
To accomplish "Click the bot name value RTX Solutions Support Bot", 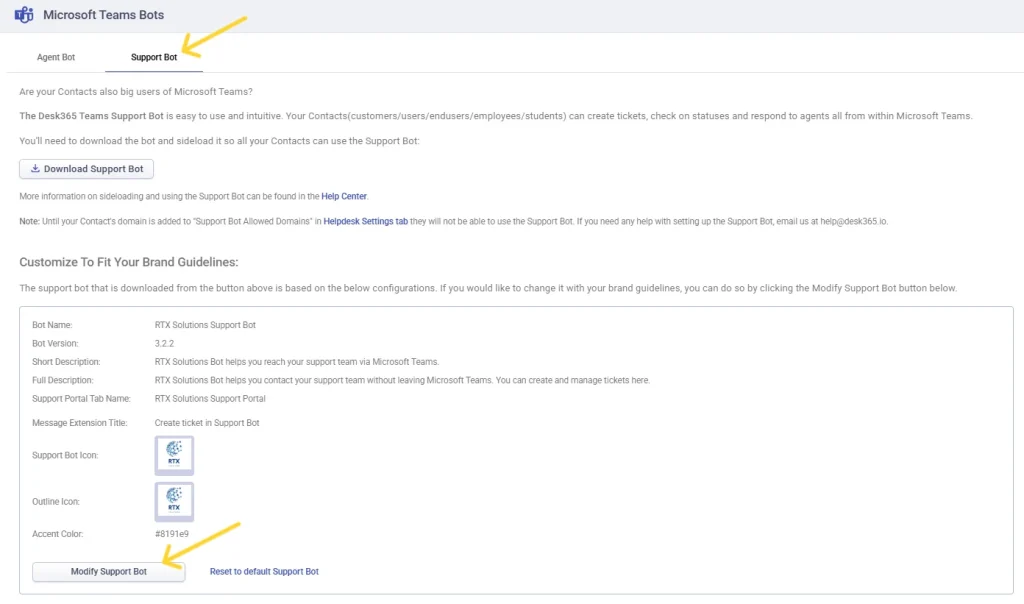I will 205,325.
